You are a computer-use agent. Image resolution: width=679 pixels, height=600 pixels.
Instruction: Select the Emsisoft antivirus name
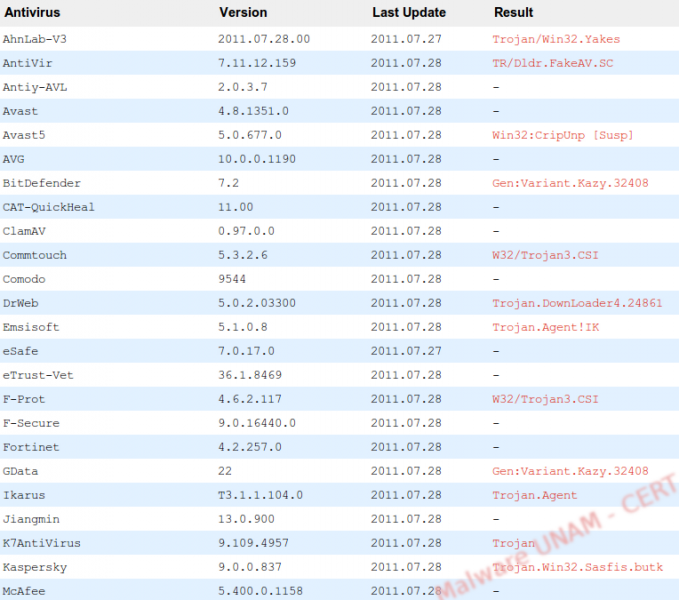(x=31, y=327)
